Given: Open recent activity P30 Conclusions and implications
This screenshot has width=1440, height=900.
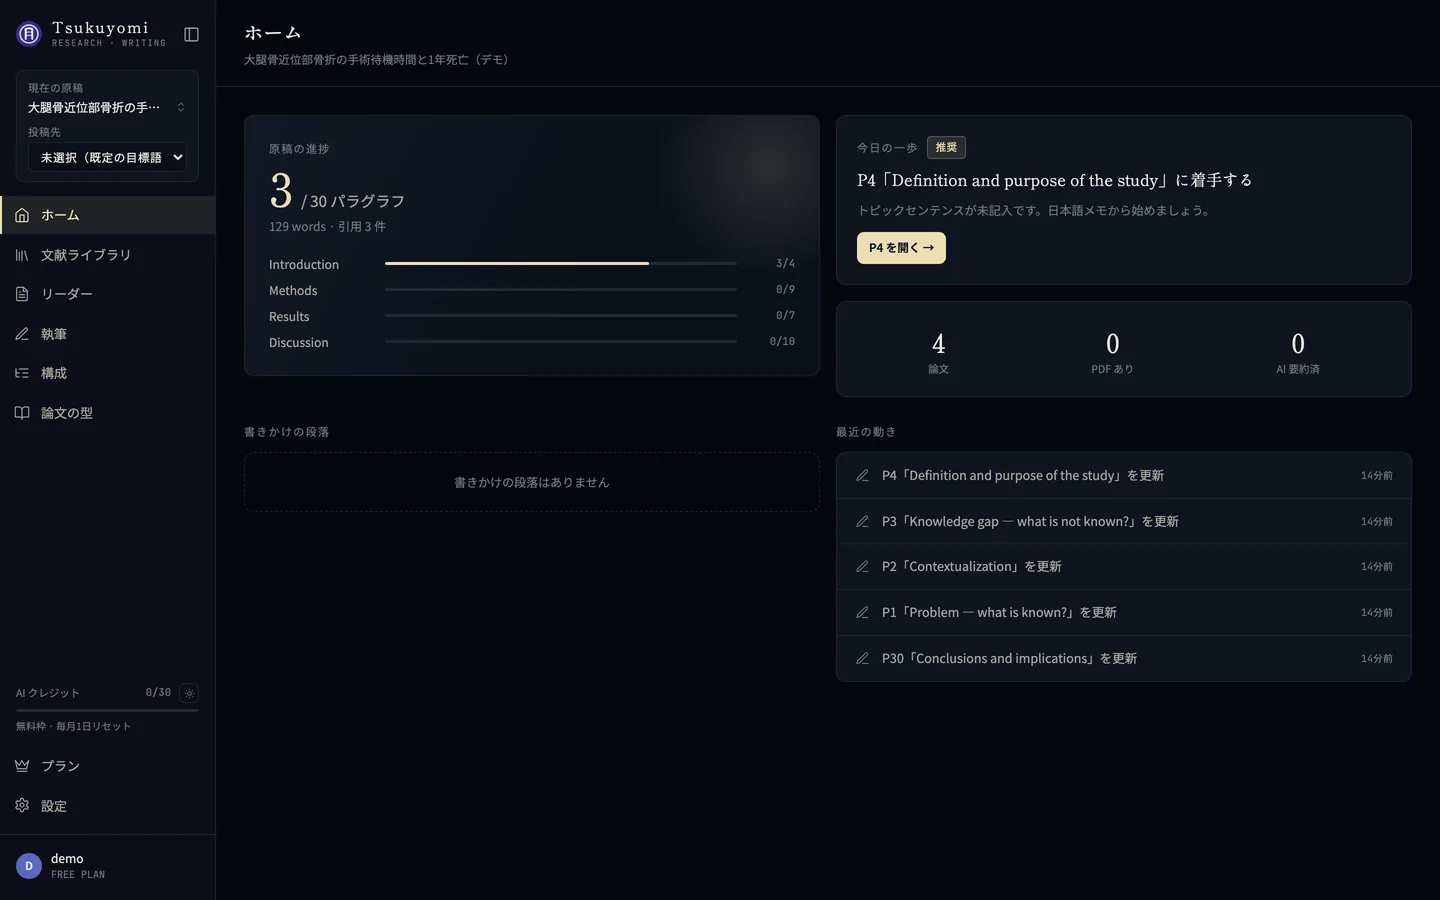Looking at the screenshot, I should tap(1124, 659).
